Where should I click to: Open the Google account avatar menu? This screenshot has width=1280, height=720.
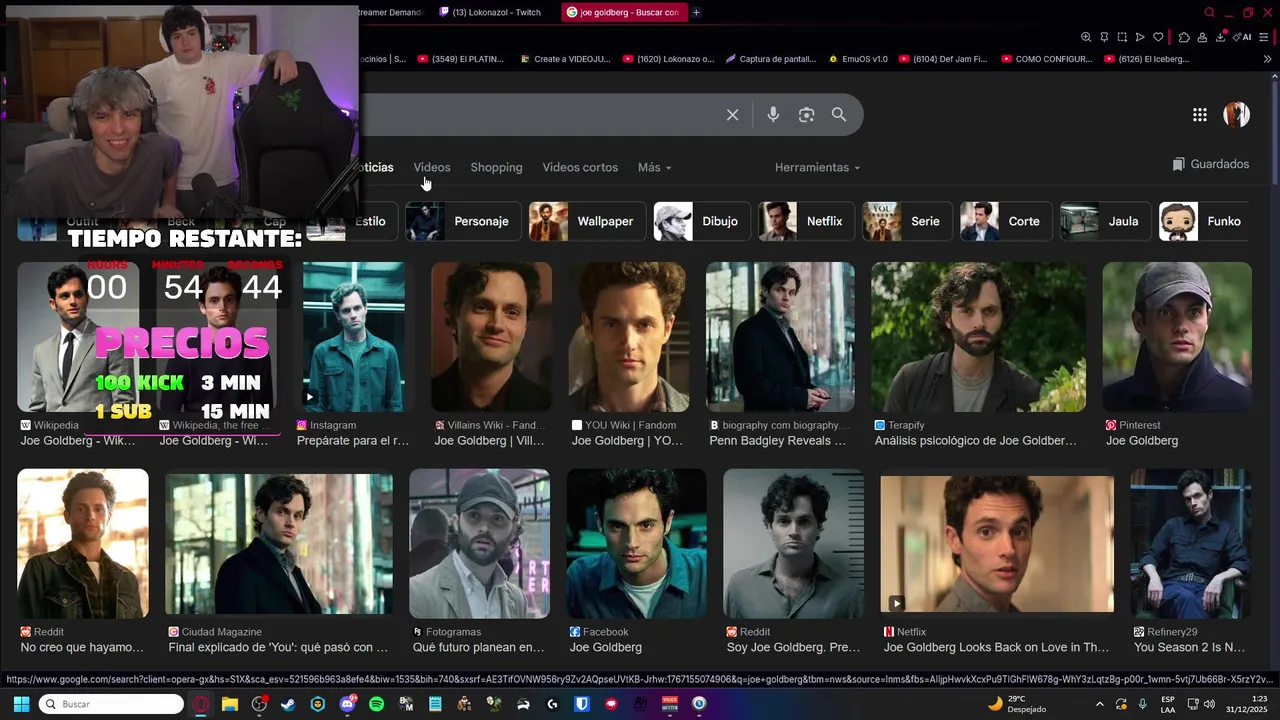[1237, 114]
